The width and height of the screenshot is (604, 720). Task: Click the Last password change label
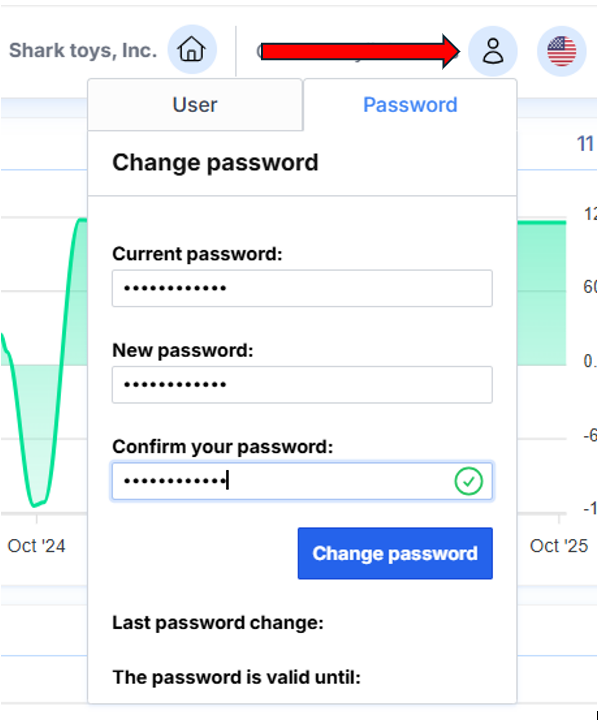click(217, 623)
